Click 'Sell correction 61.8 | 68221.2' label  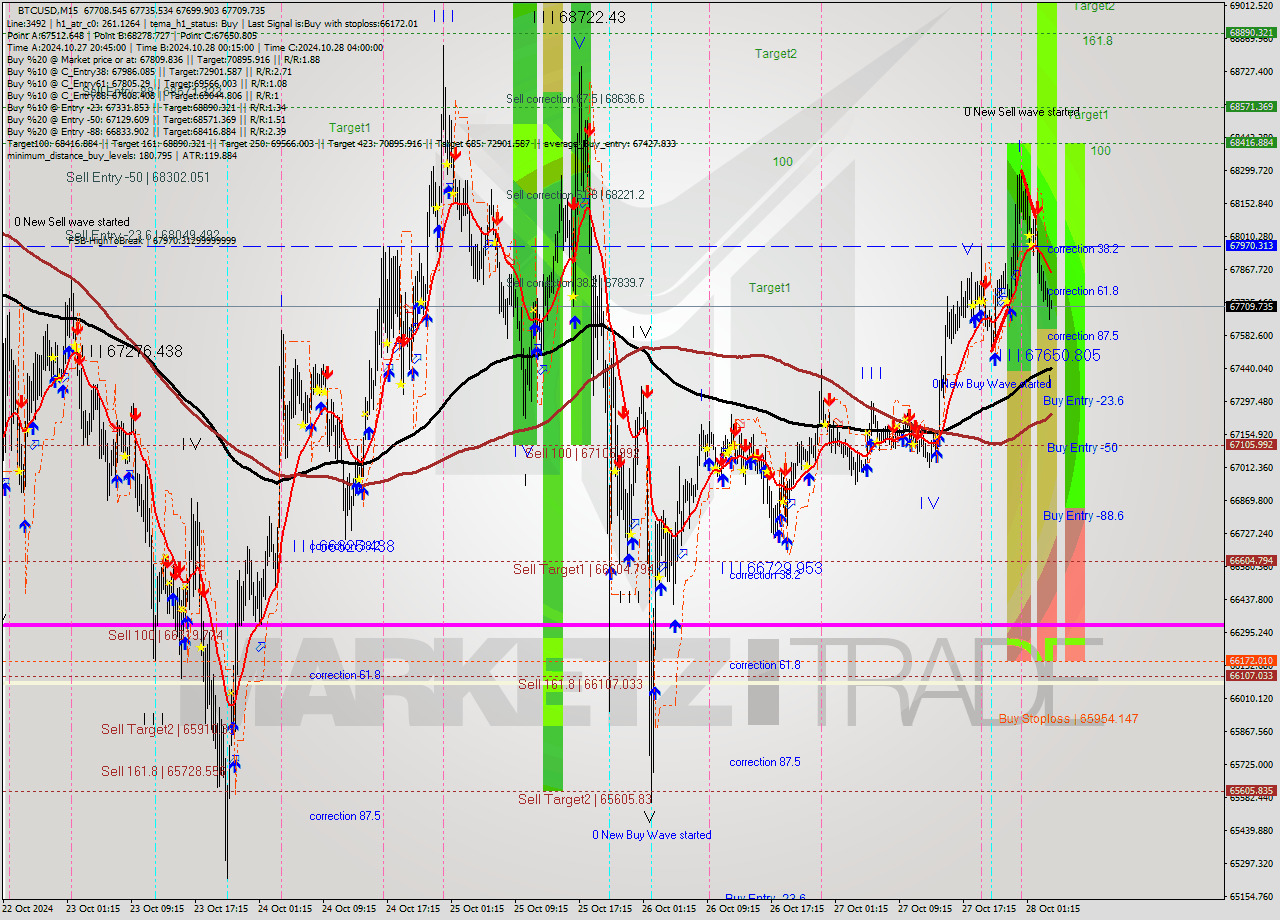(x=575, y=195)
